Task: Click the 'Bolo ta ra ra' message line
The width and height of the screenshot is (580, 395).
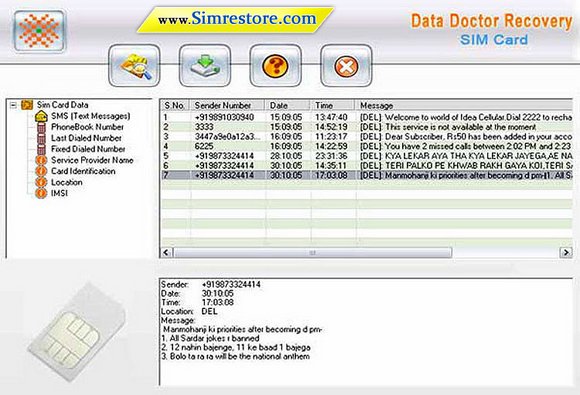Action: click(236, 357)
